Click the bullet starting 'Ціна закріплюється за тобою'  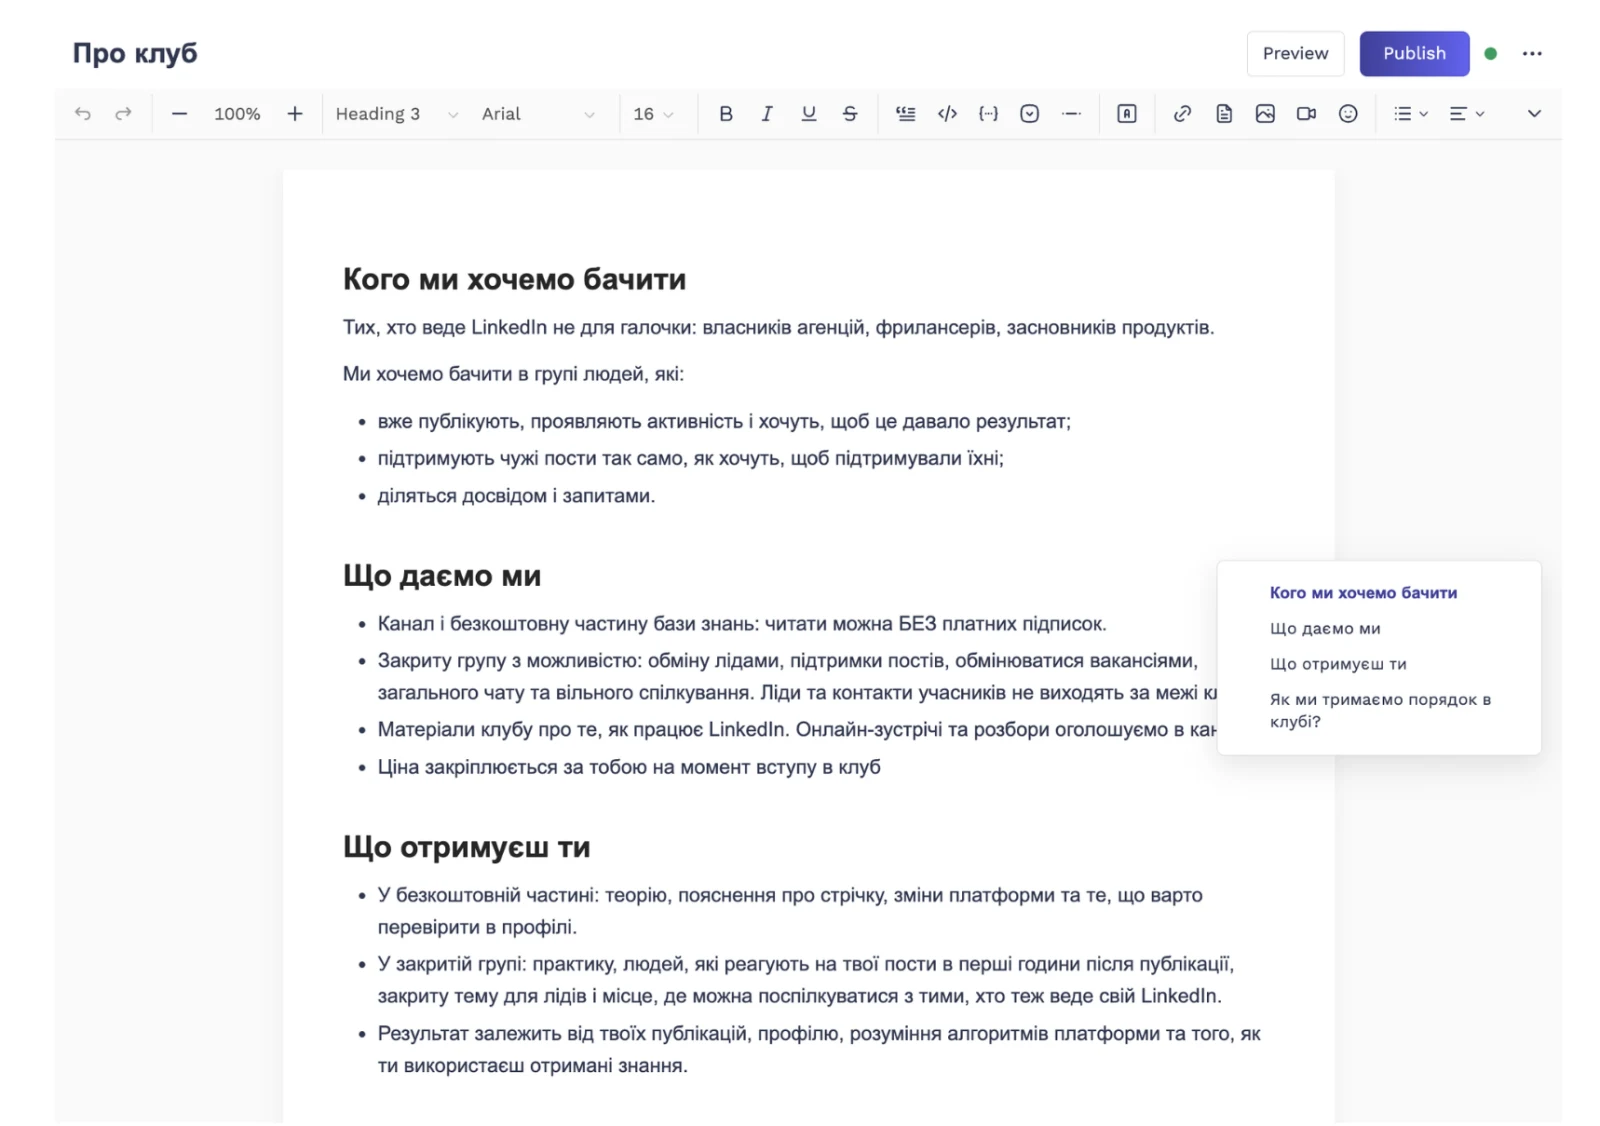click(629, 767)
